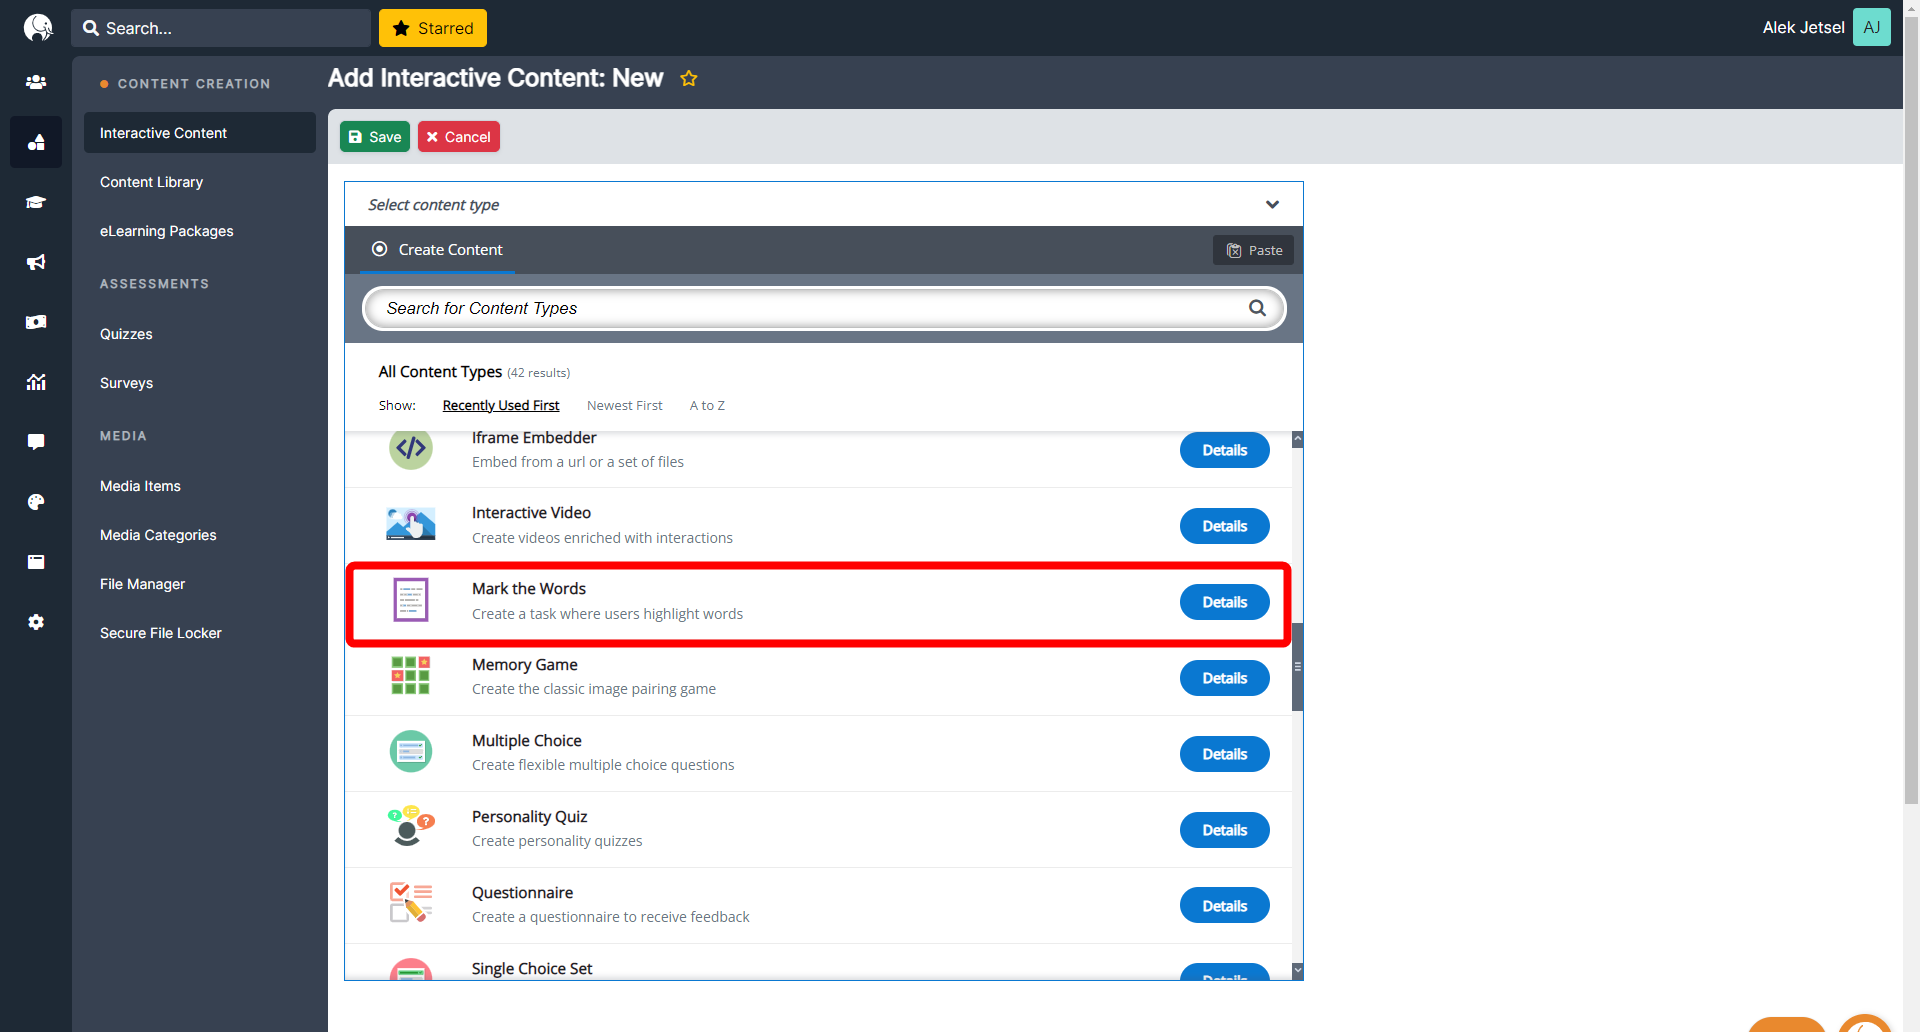Click the search magnifier in content types field

1257,308
